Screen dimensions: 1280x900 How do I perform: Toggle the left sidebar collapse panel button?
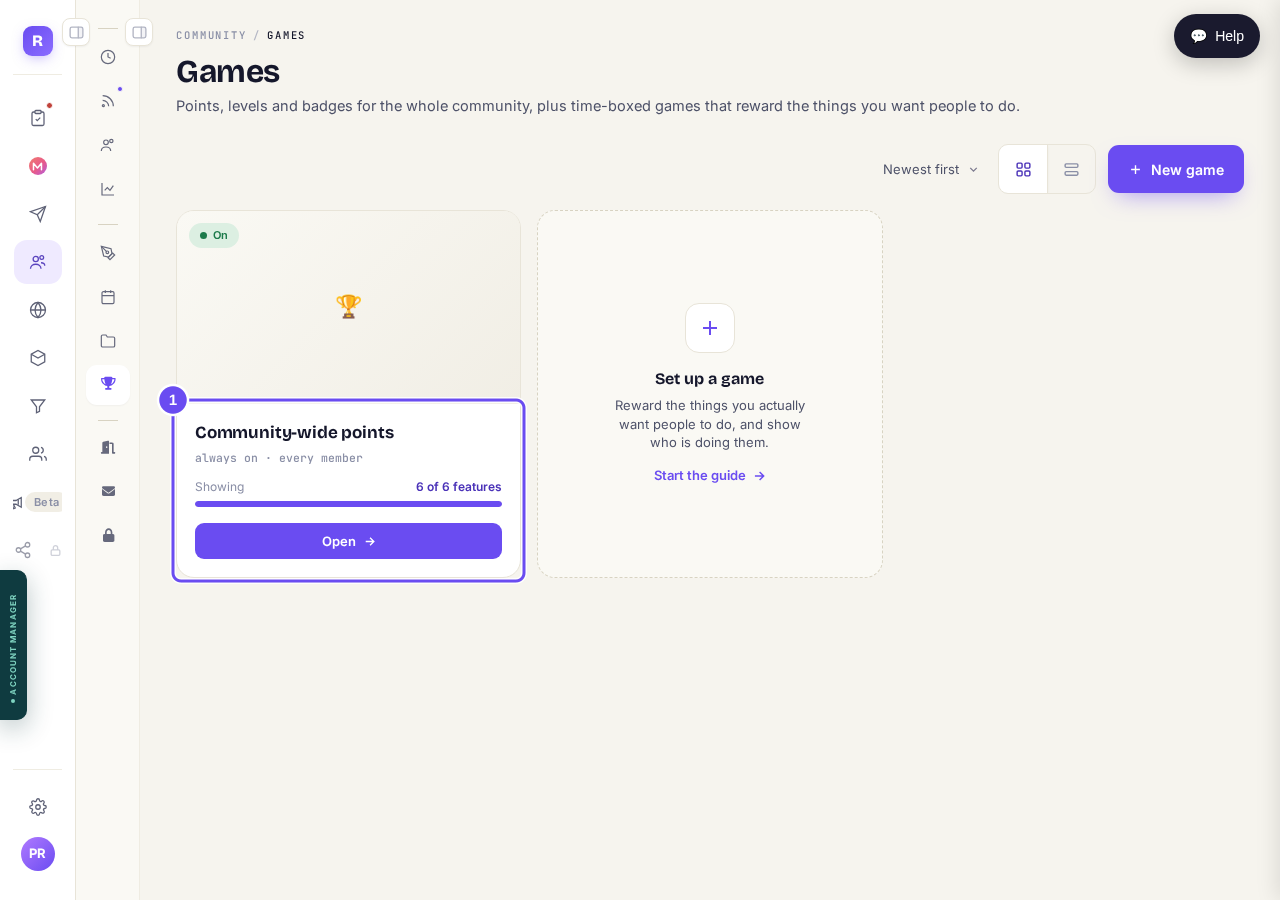tap(76, 32)
